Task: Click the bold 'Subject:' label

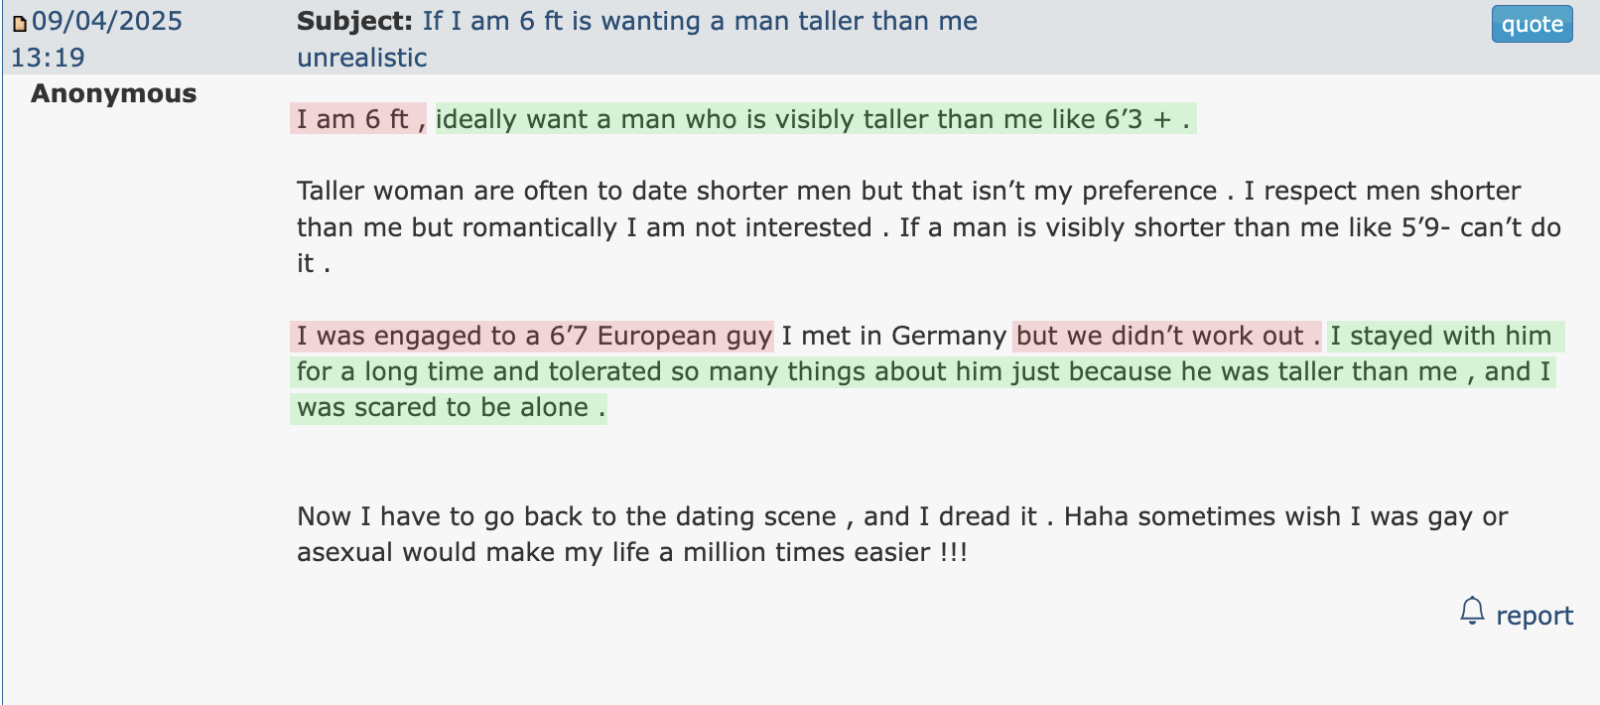Action: (x=355, y=21)
